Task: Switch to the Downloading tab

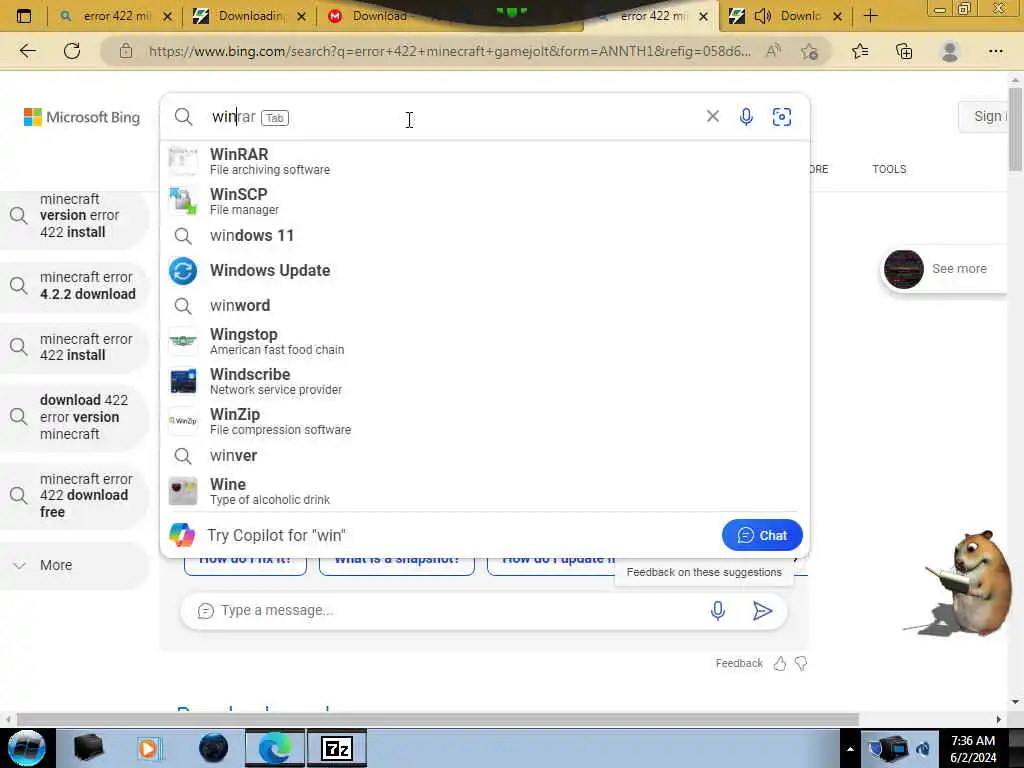Action: 250,16
